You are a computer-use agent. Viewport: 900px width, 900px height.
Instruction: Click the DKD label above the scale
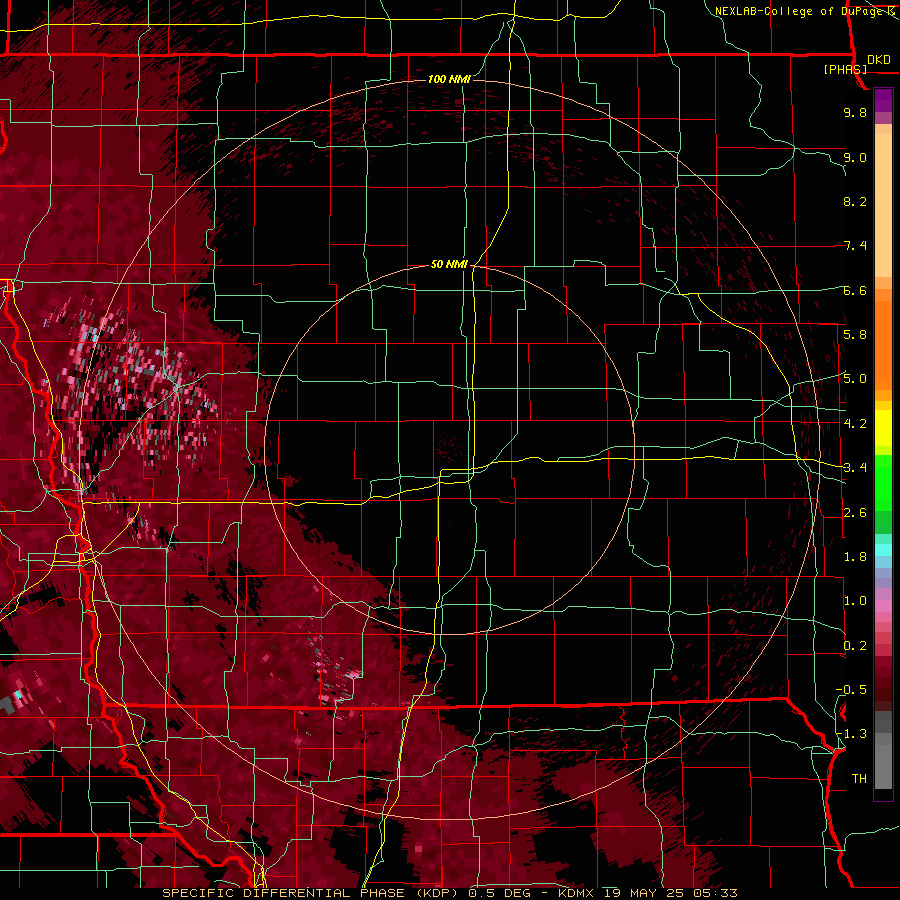[878, 60]
